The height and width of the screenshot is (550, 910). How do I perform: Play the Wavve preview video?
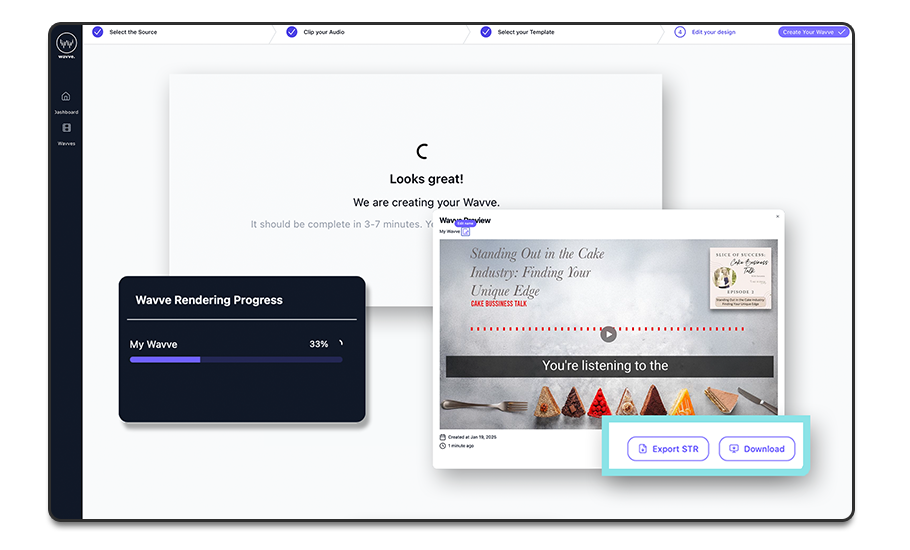click(608, 334)
